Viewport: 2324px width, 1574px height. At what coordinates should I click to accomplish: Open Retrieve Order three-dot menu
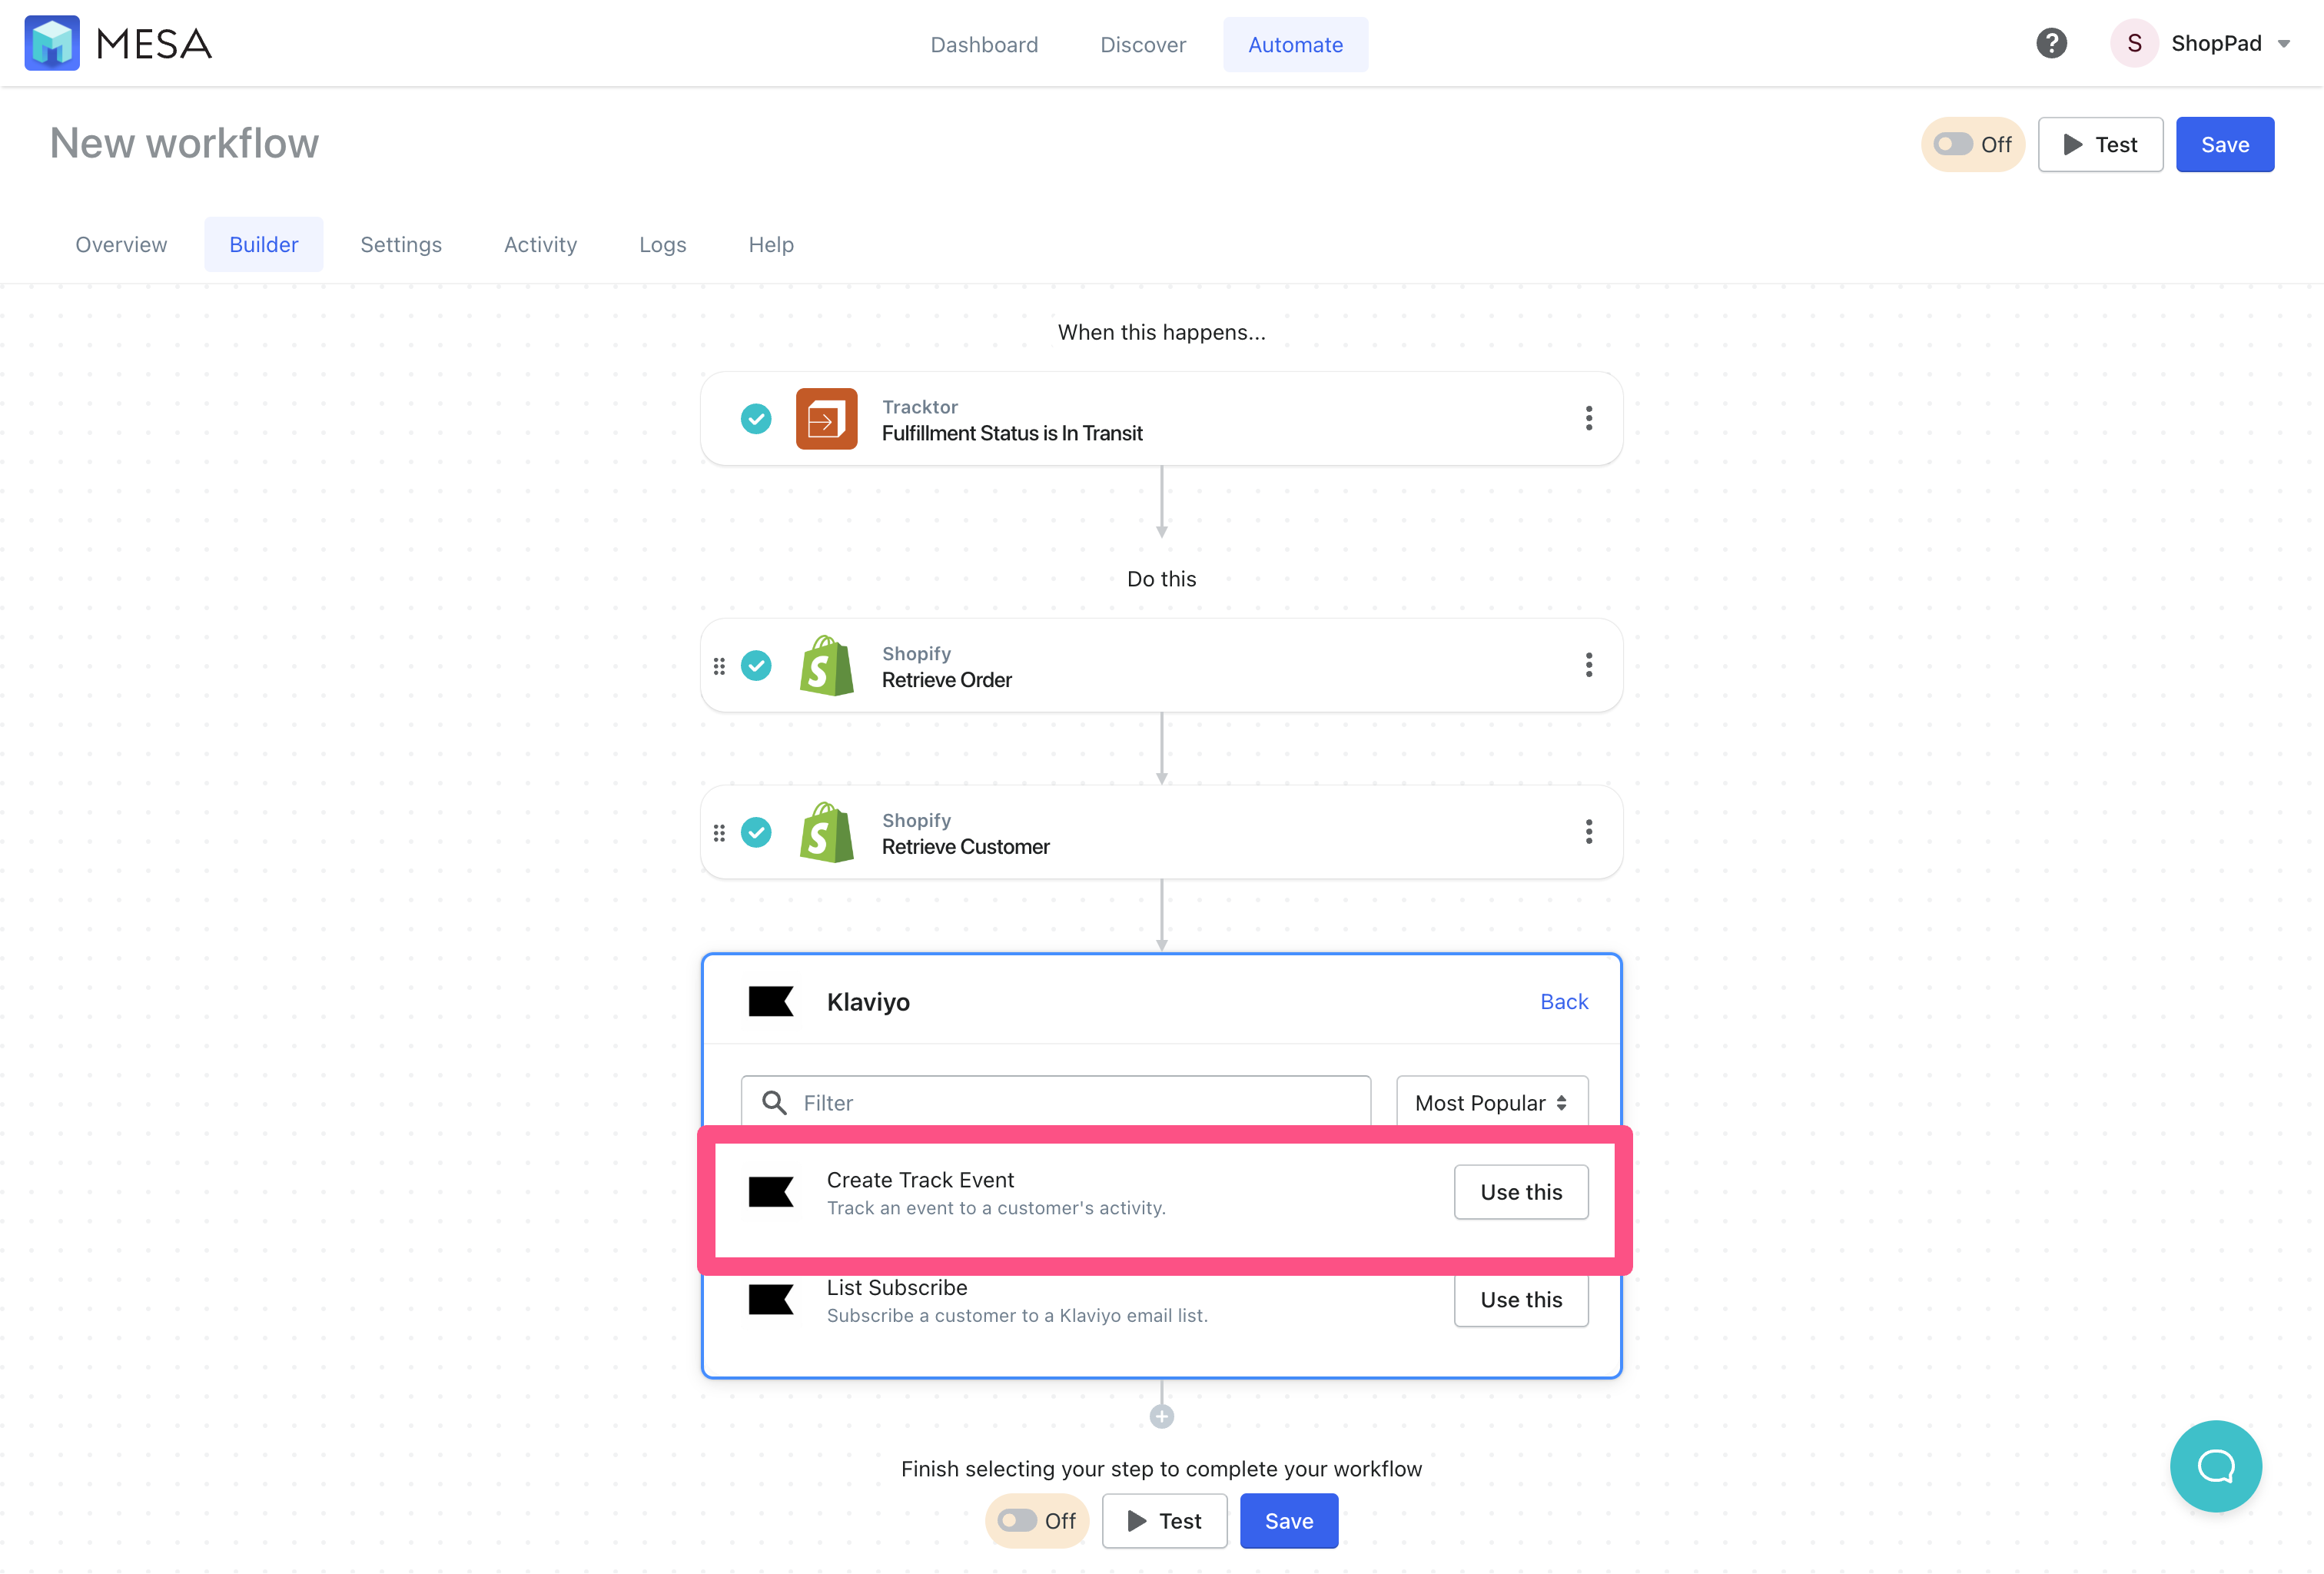click(x=1588, y=666)
